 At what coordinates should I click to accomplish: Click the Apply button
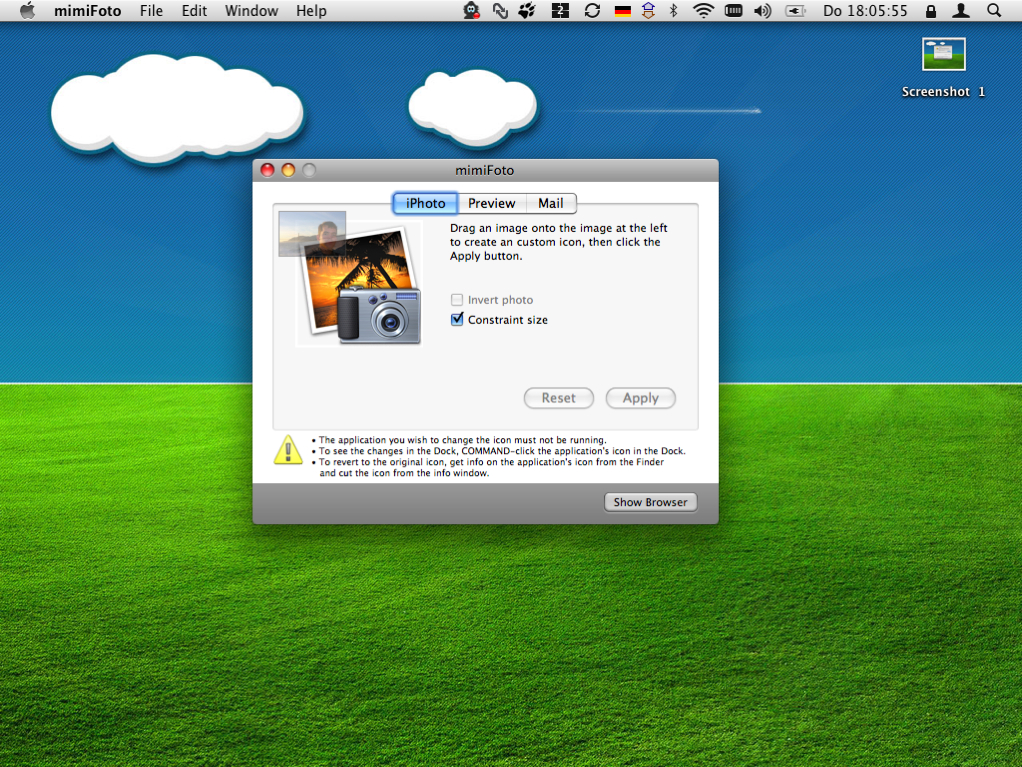coord(641,398)
